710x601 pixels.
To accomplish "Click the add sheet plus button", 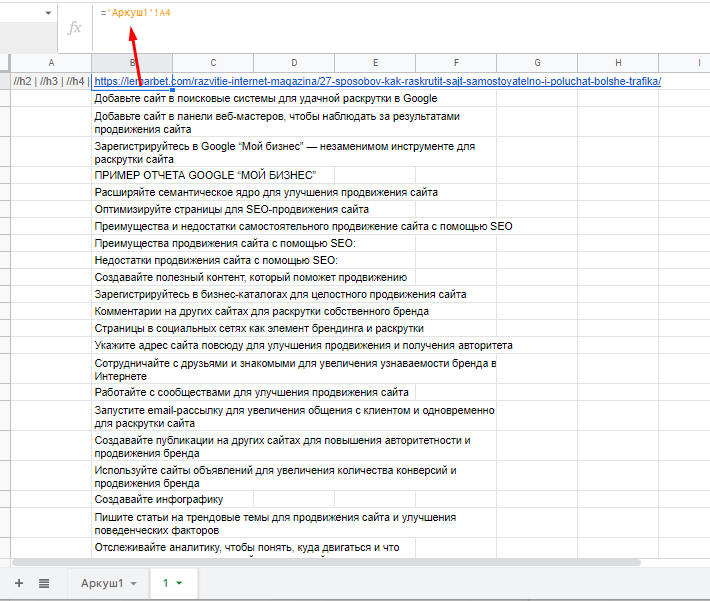I will tap(18, 583).
